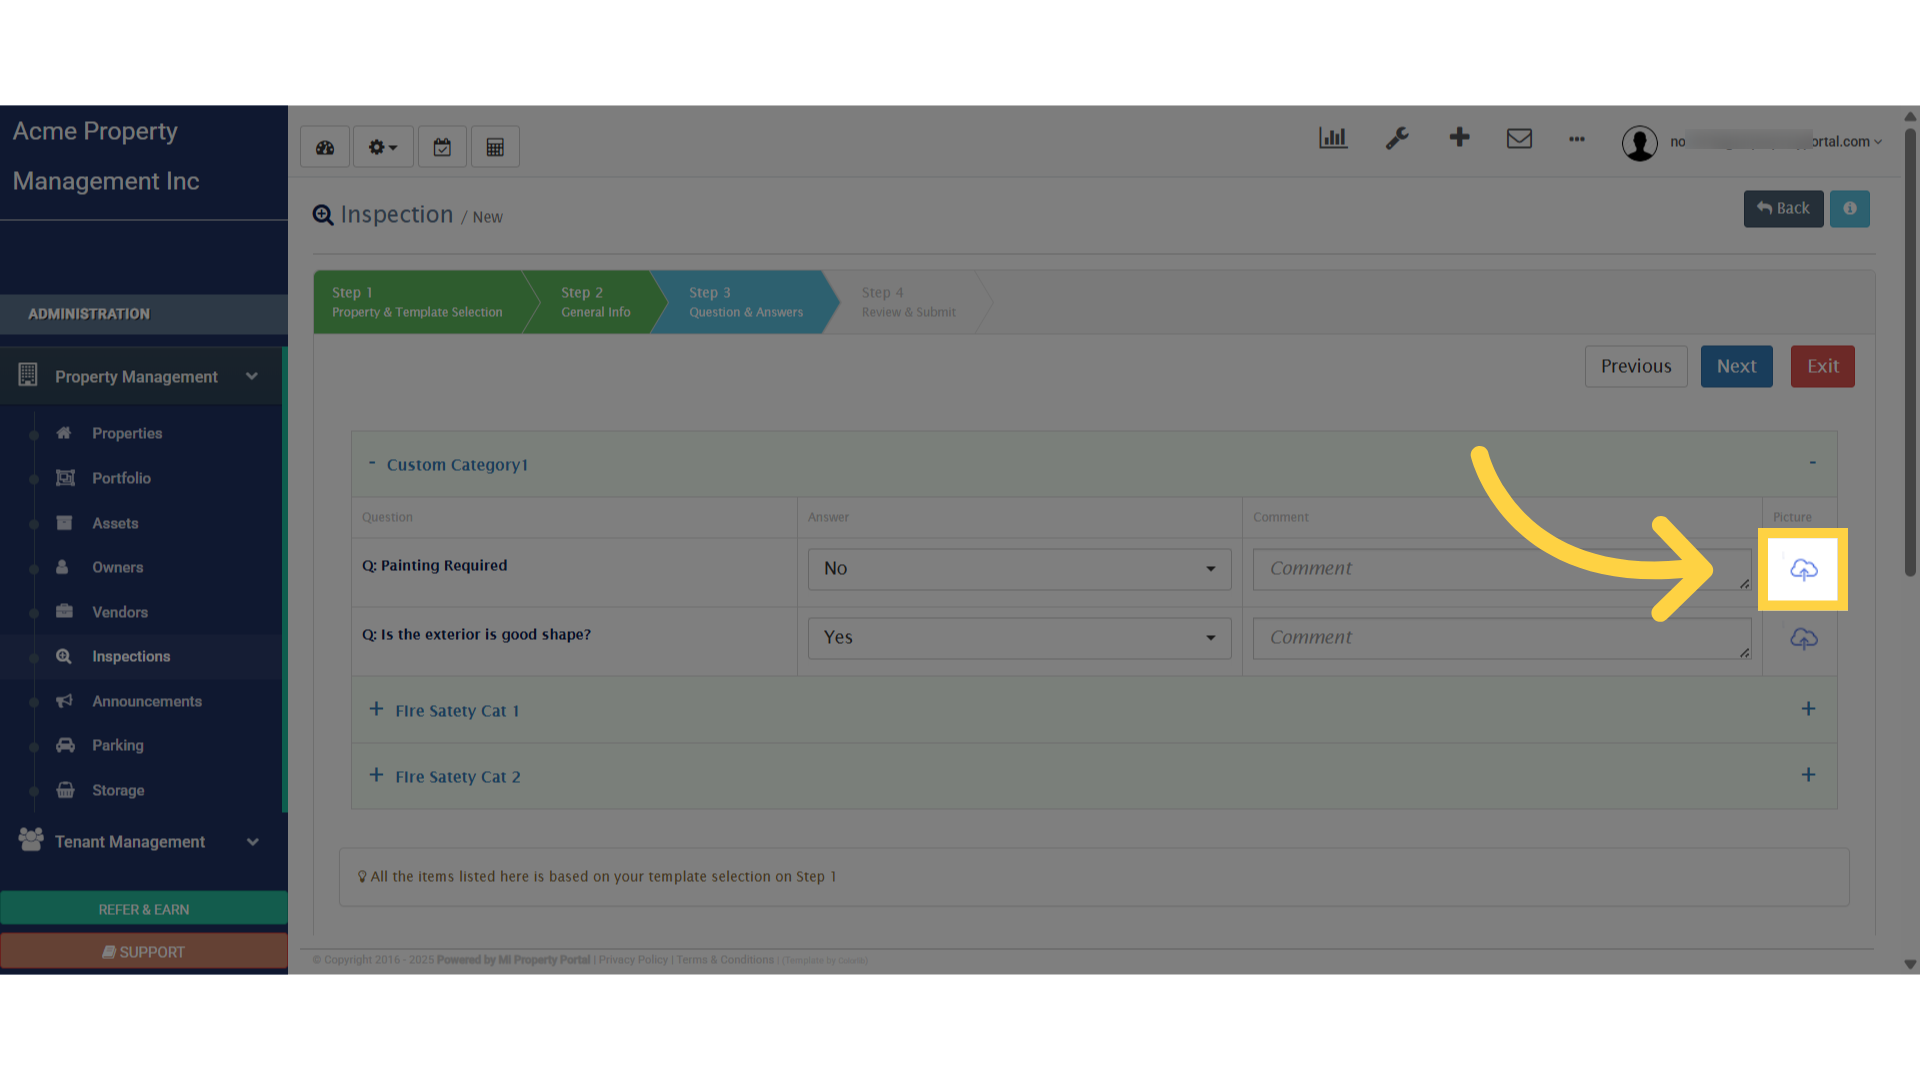Open the dashboard speedometer icon
The height and width of the screenshot is (1080, 1920).
[325, 147]
